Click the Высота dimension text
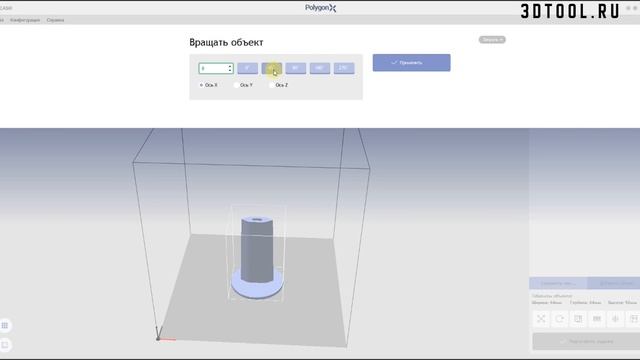Screen dimensions: 640x360 pyautogui.click(x=622, y=303)
